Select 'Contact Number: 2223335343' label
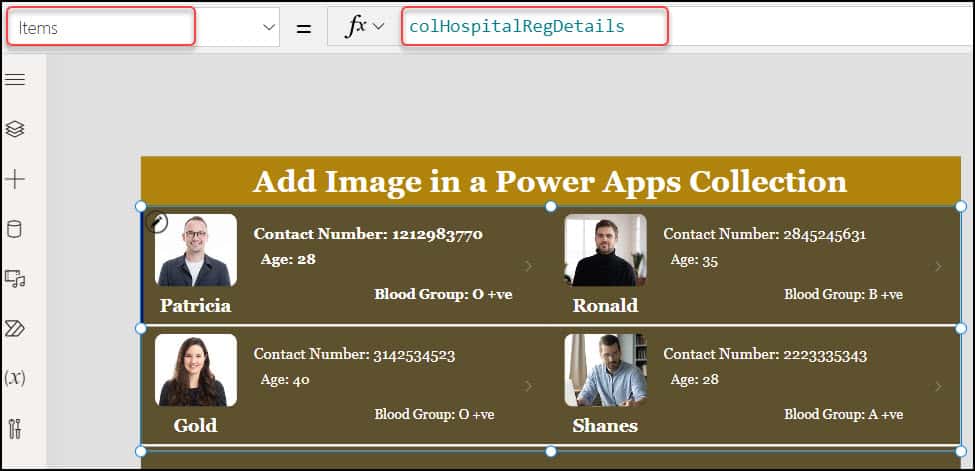Screen dimensions: 975x471 (x=765, y=355)
